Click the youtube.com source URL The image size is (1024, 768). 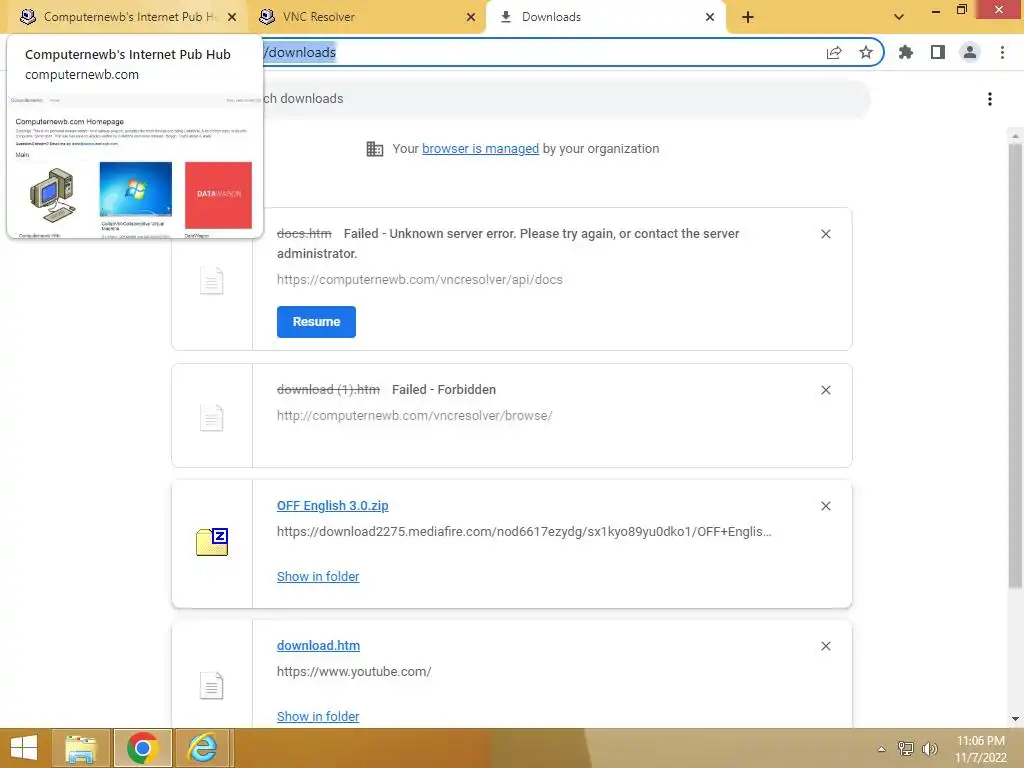[x=354, y=671]
